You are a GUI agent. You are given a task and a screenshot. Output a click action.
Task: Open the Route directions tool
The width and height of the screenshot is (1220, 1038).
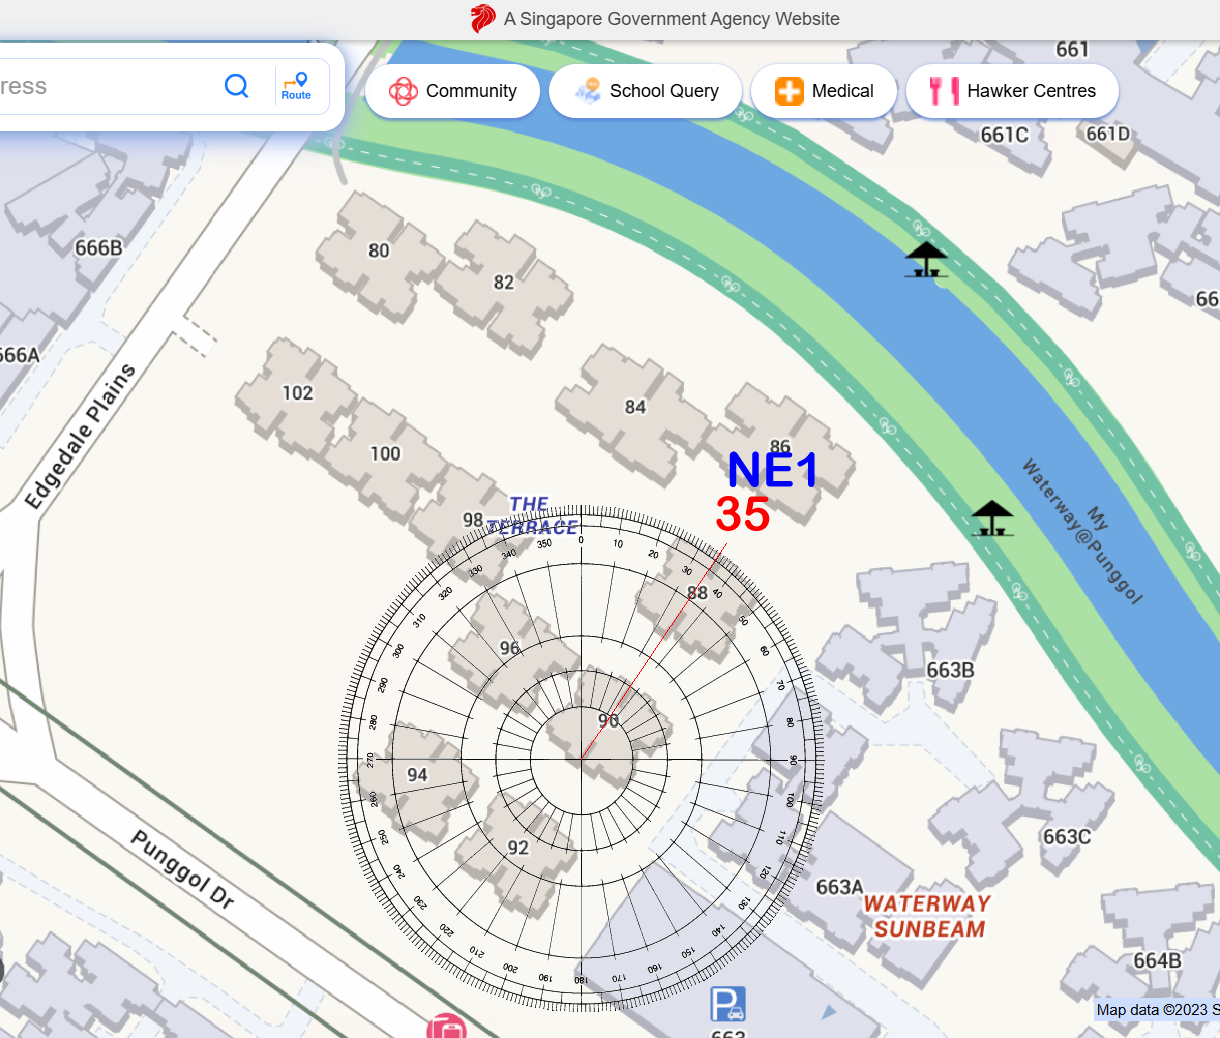click(296, 86)
